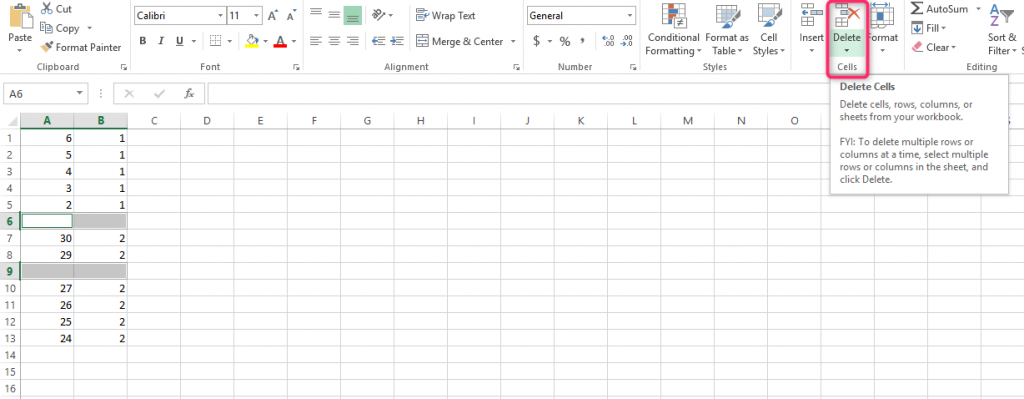Screen dimensions: 1024x399
Task: Click cell containing 30
Action: [x=47, y=238]
